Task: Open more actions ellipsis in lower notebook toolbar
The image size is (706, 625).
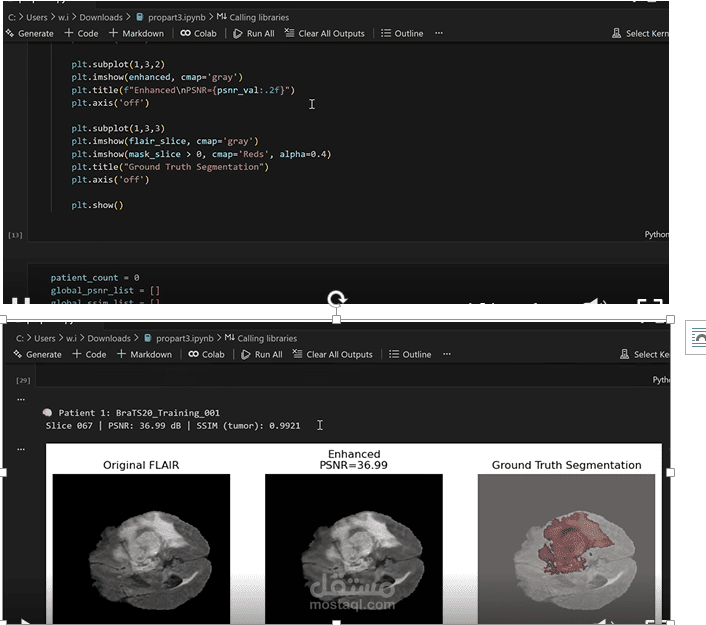Action: (x=447, y=354)
